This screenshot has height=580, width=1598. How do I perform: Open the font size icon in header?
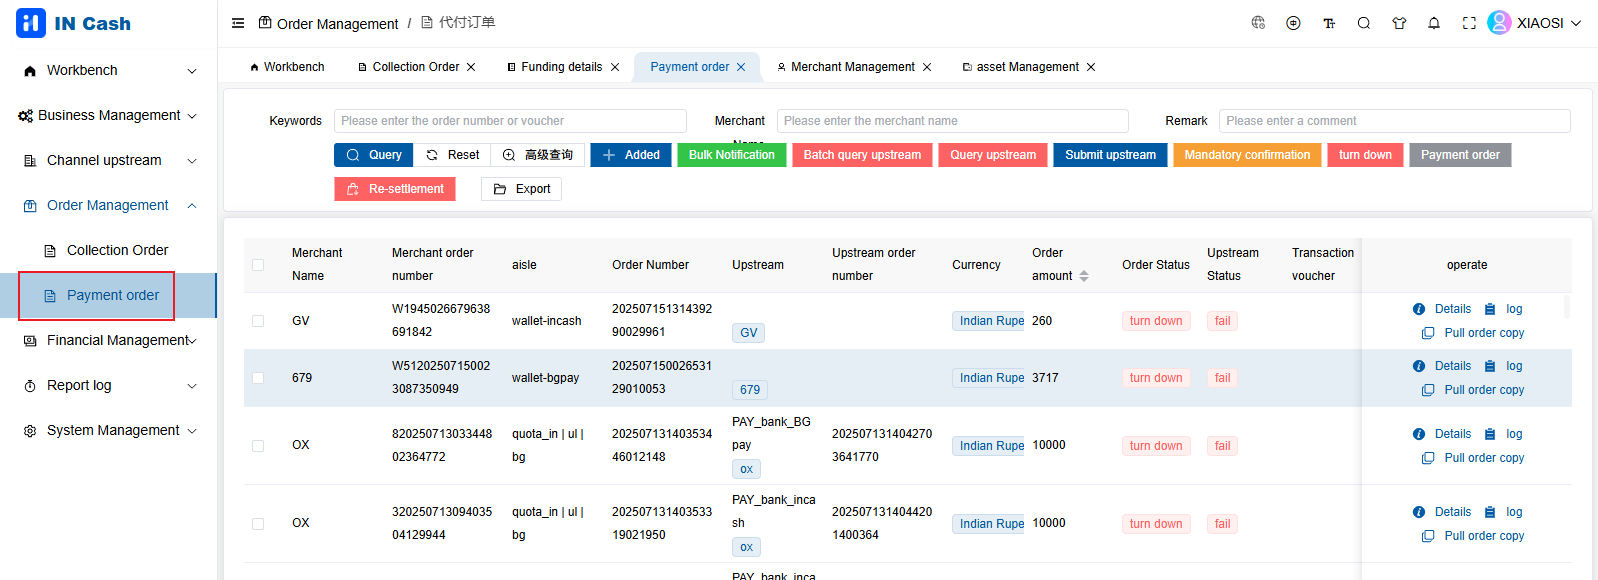pos(1329,23)
